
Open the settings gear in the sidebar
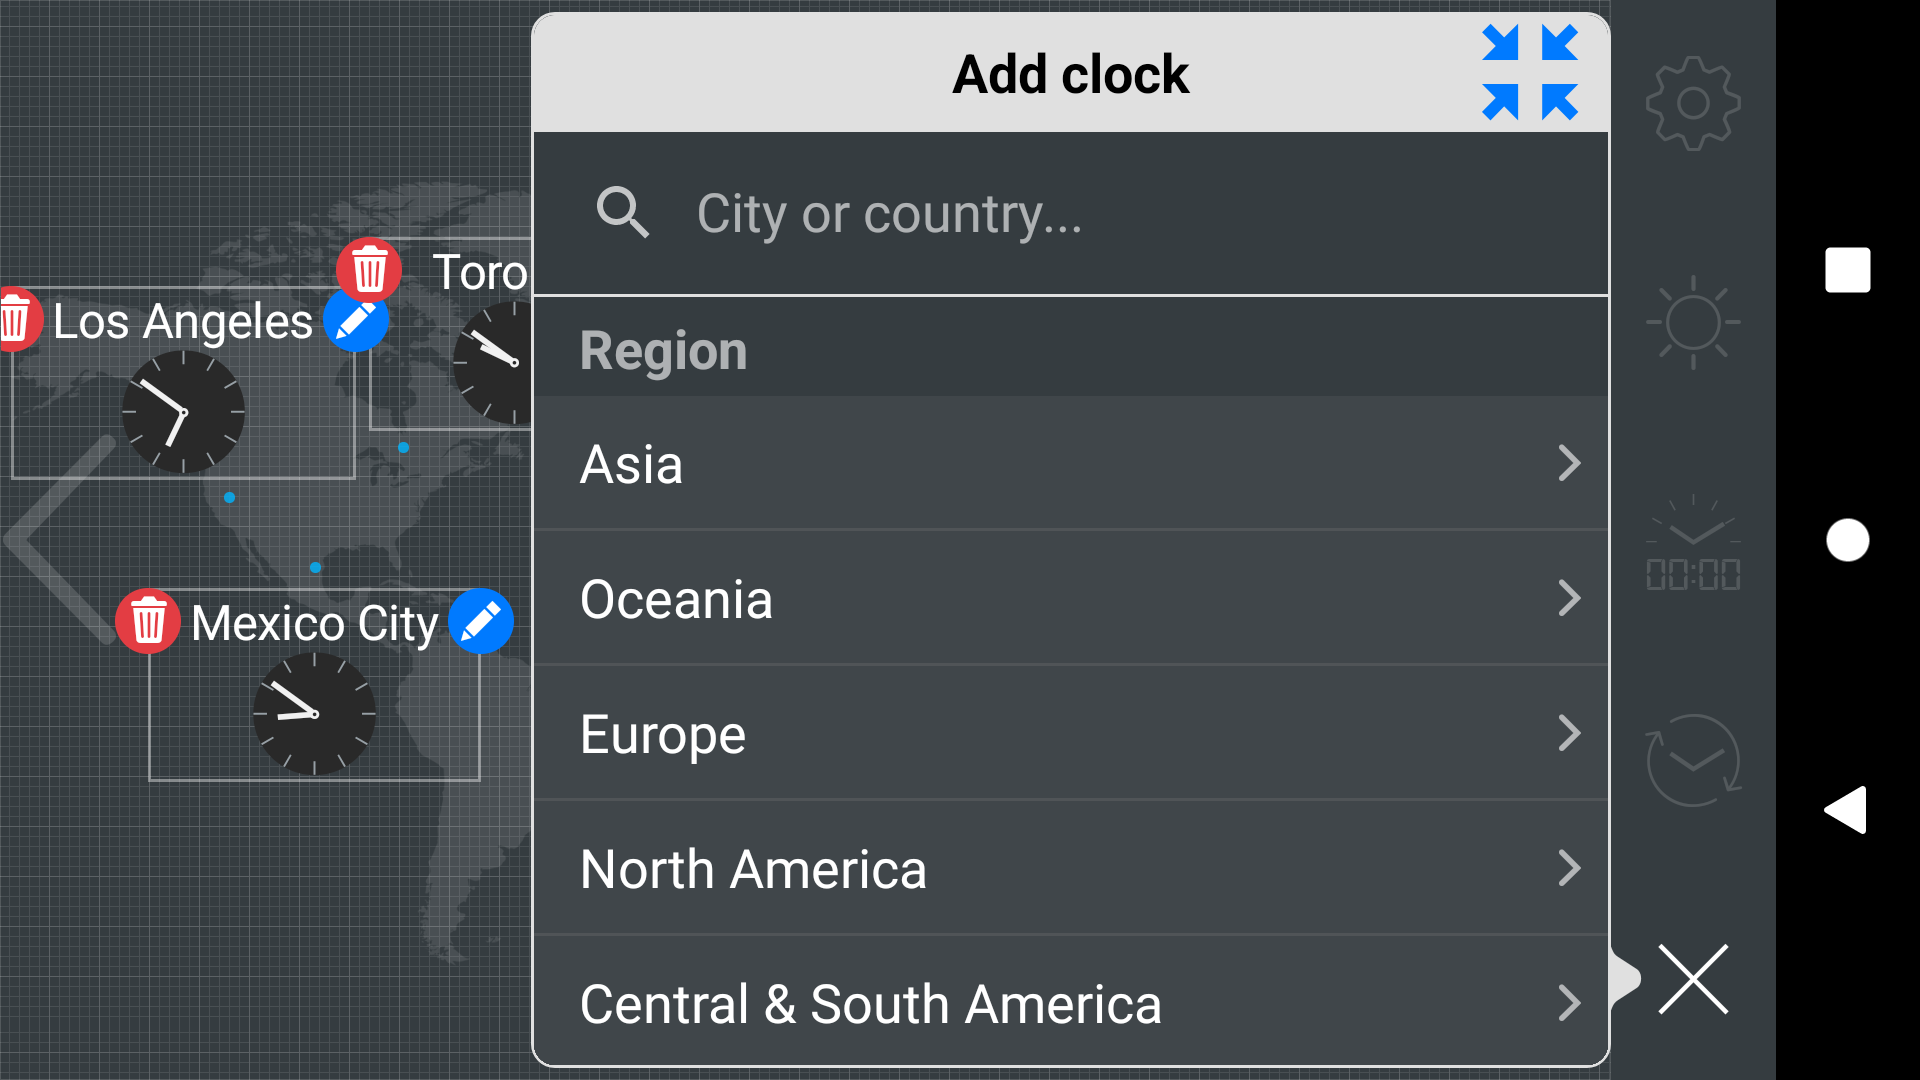tap(1692, 104)
